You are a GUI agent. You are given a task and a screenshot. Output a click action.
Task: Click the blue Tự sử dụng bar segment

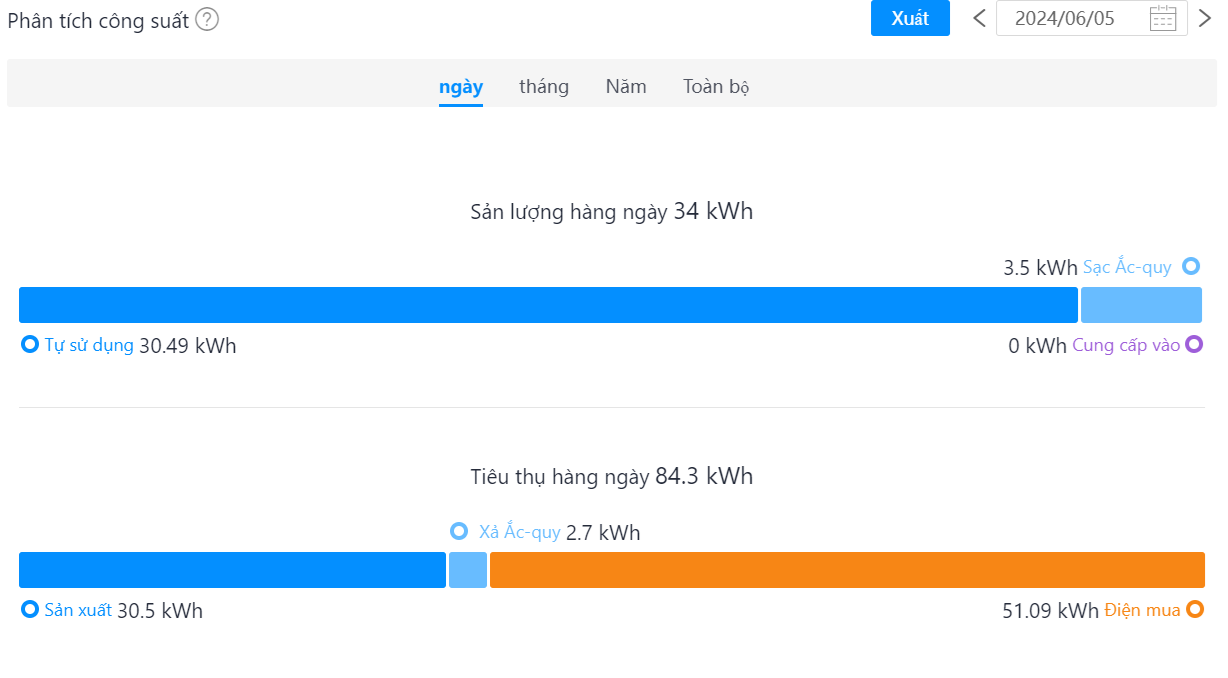click(x=548, y=305)
